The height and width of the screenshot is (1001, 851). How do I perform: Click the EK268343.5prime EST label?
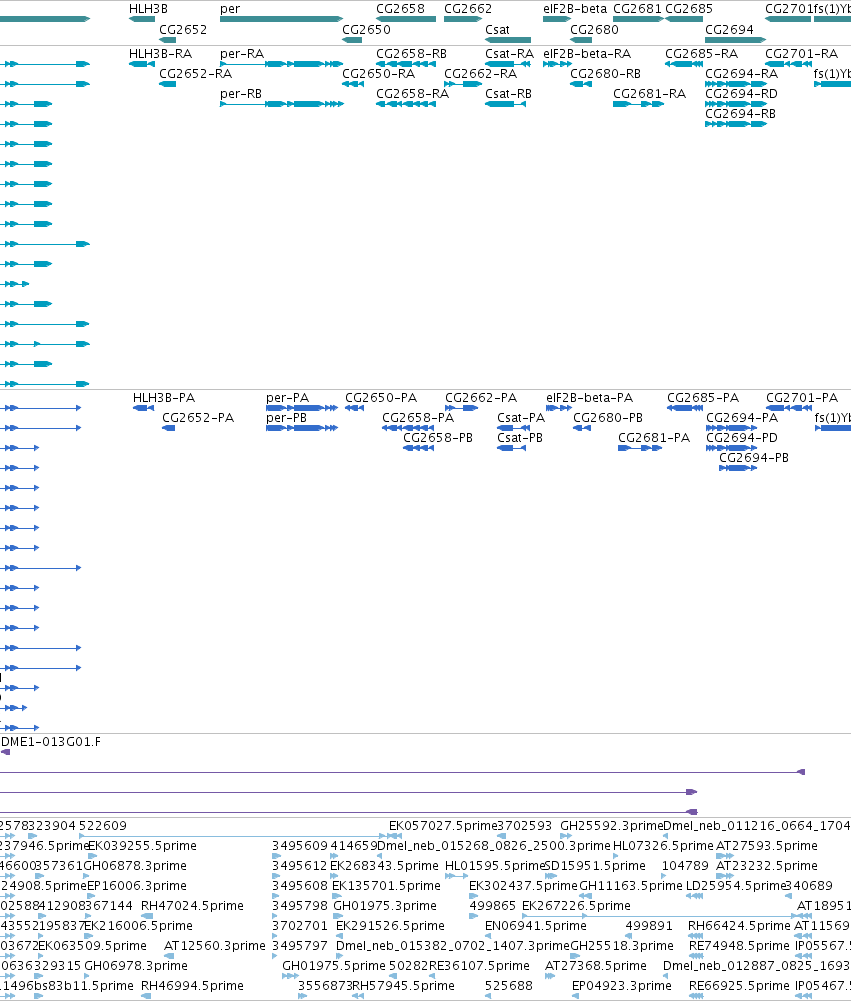click(x=384, y=866)
